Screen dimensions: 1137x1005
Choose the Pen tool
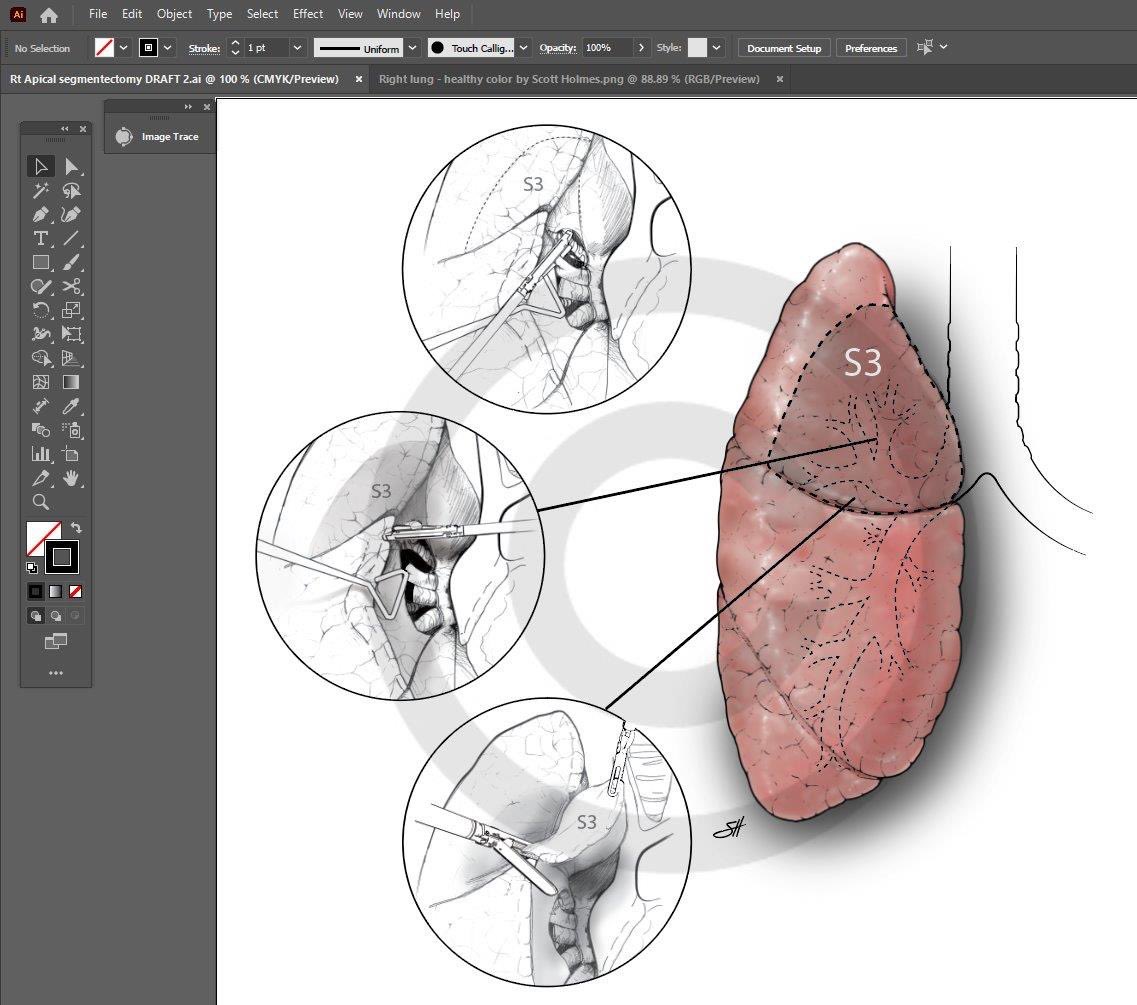click(x=41, y=215)
